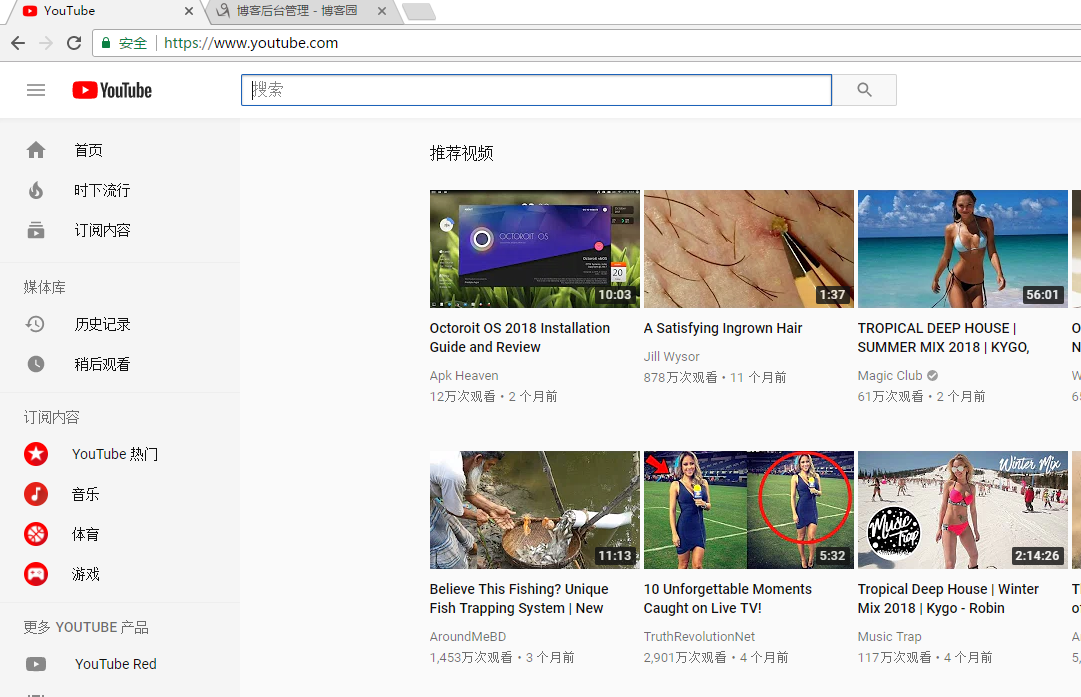Click the red gamepad icon

(x=36, y=574)
